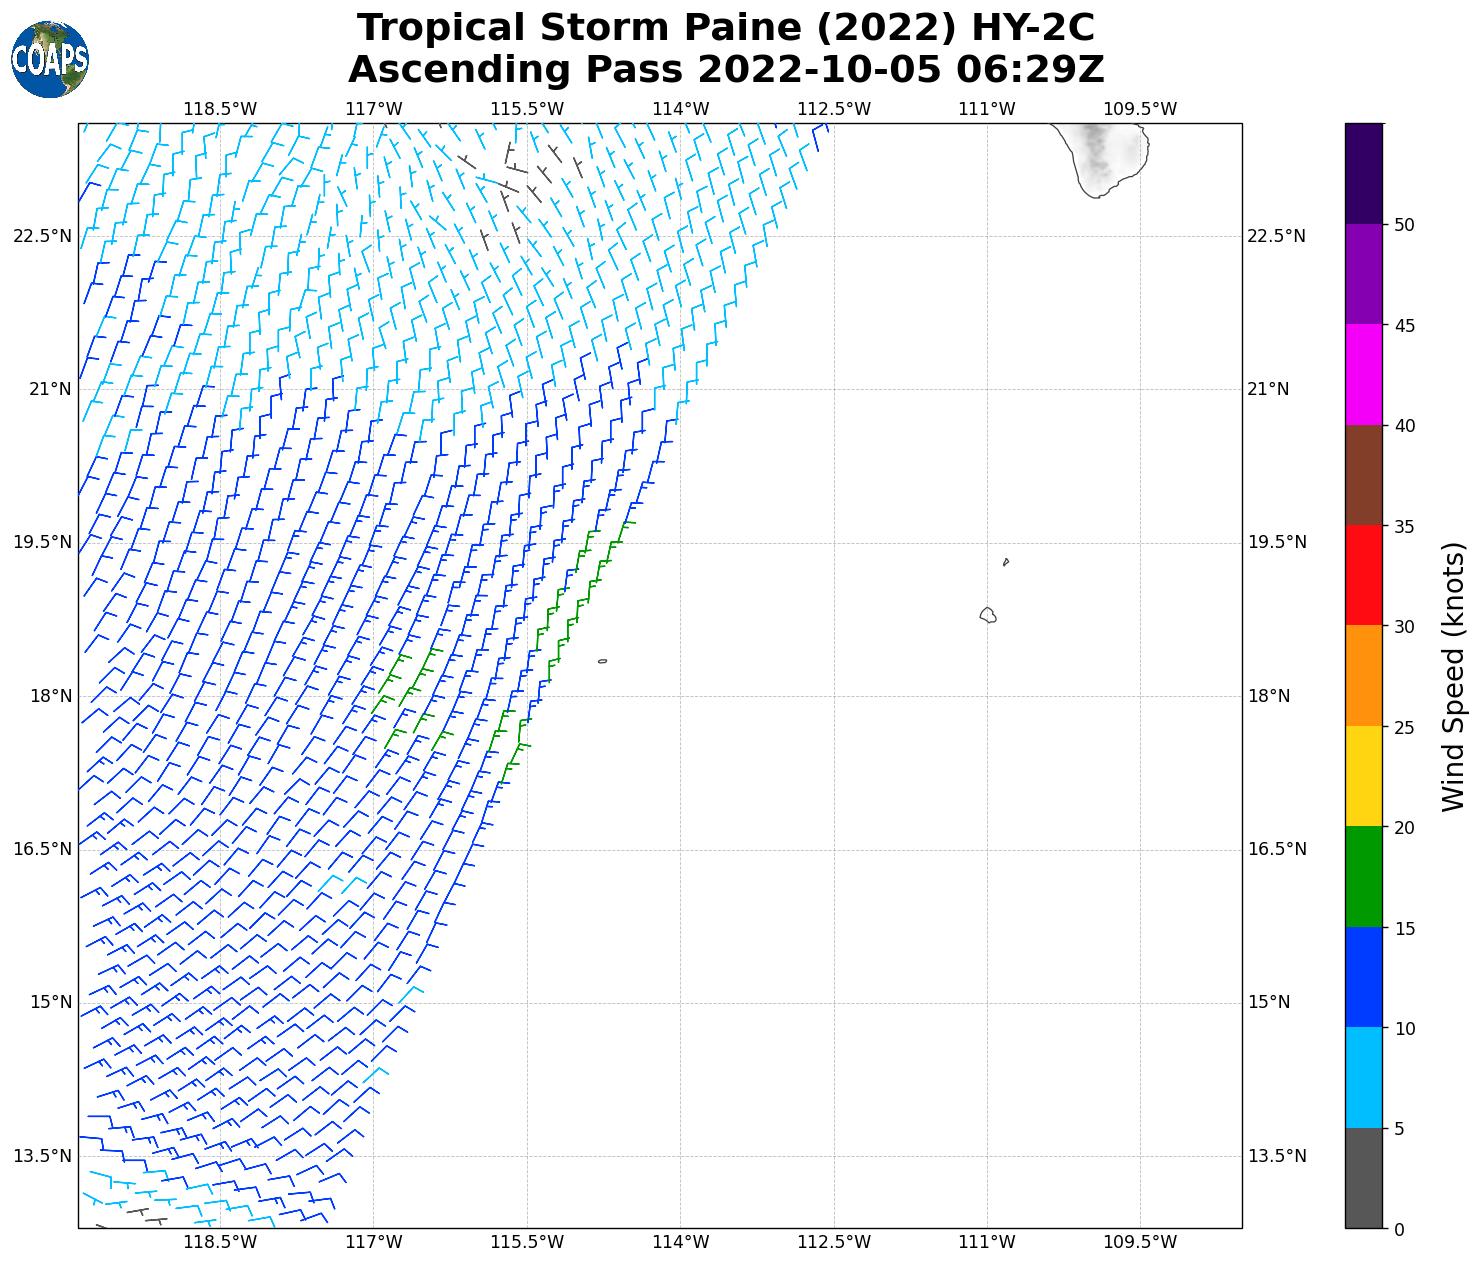Viewport: 1482px width, 1264px height.
Task: Select the green 15-20 knot colorbar segment
Action: tap(1364, 876)
